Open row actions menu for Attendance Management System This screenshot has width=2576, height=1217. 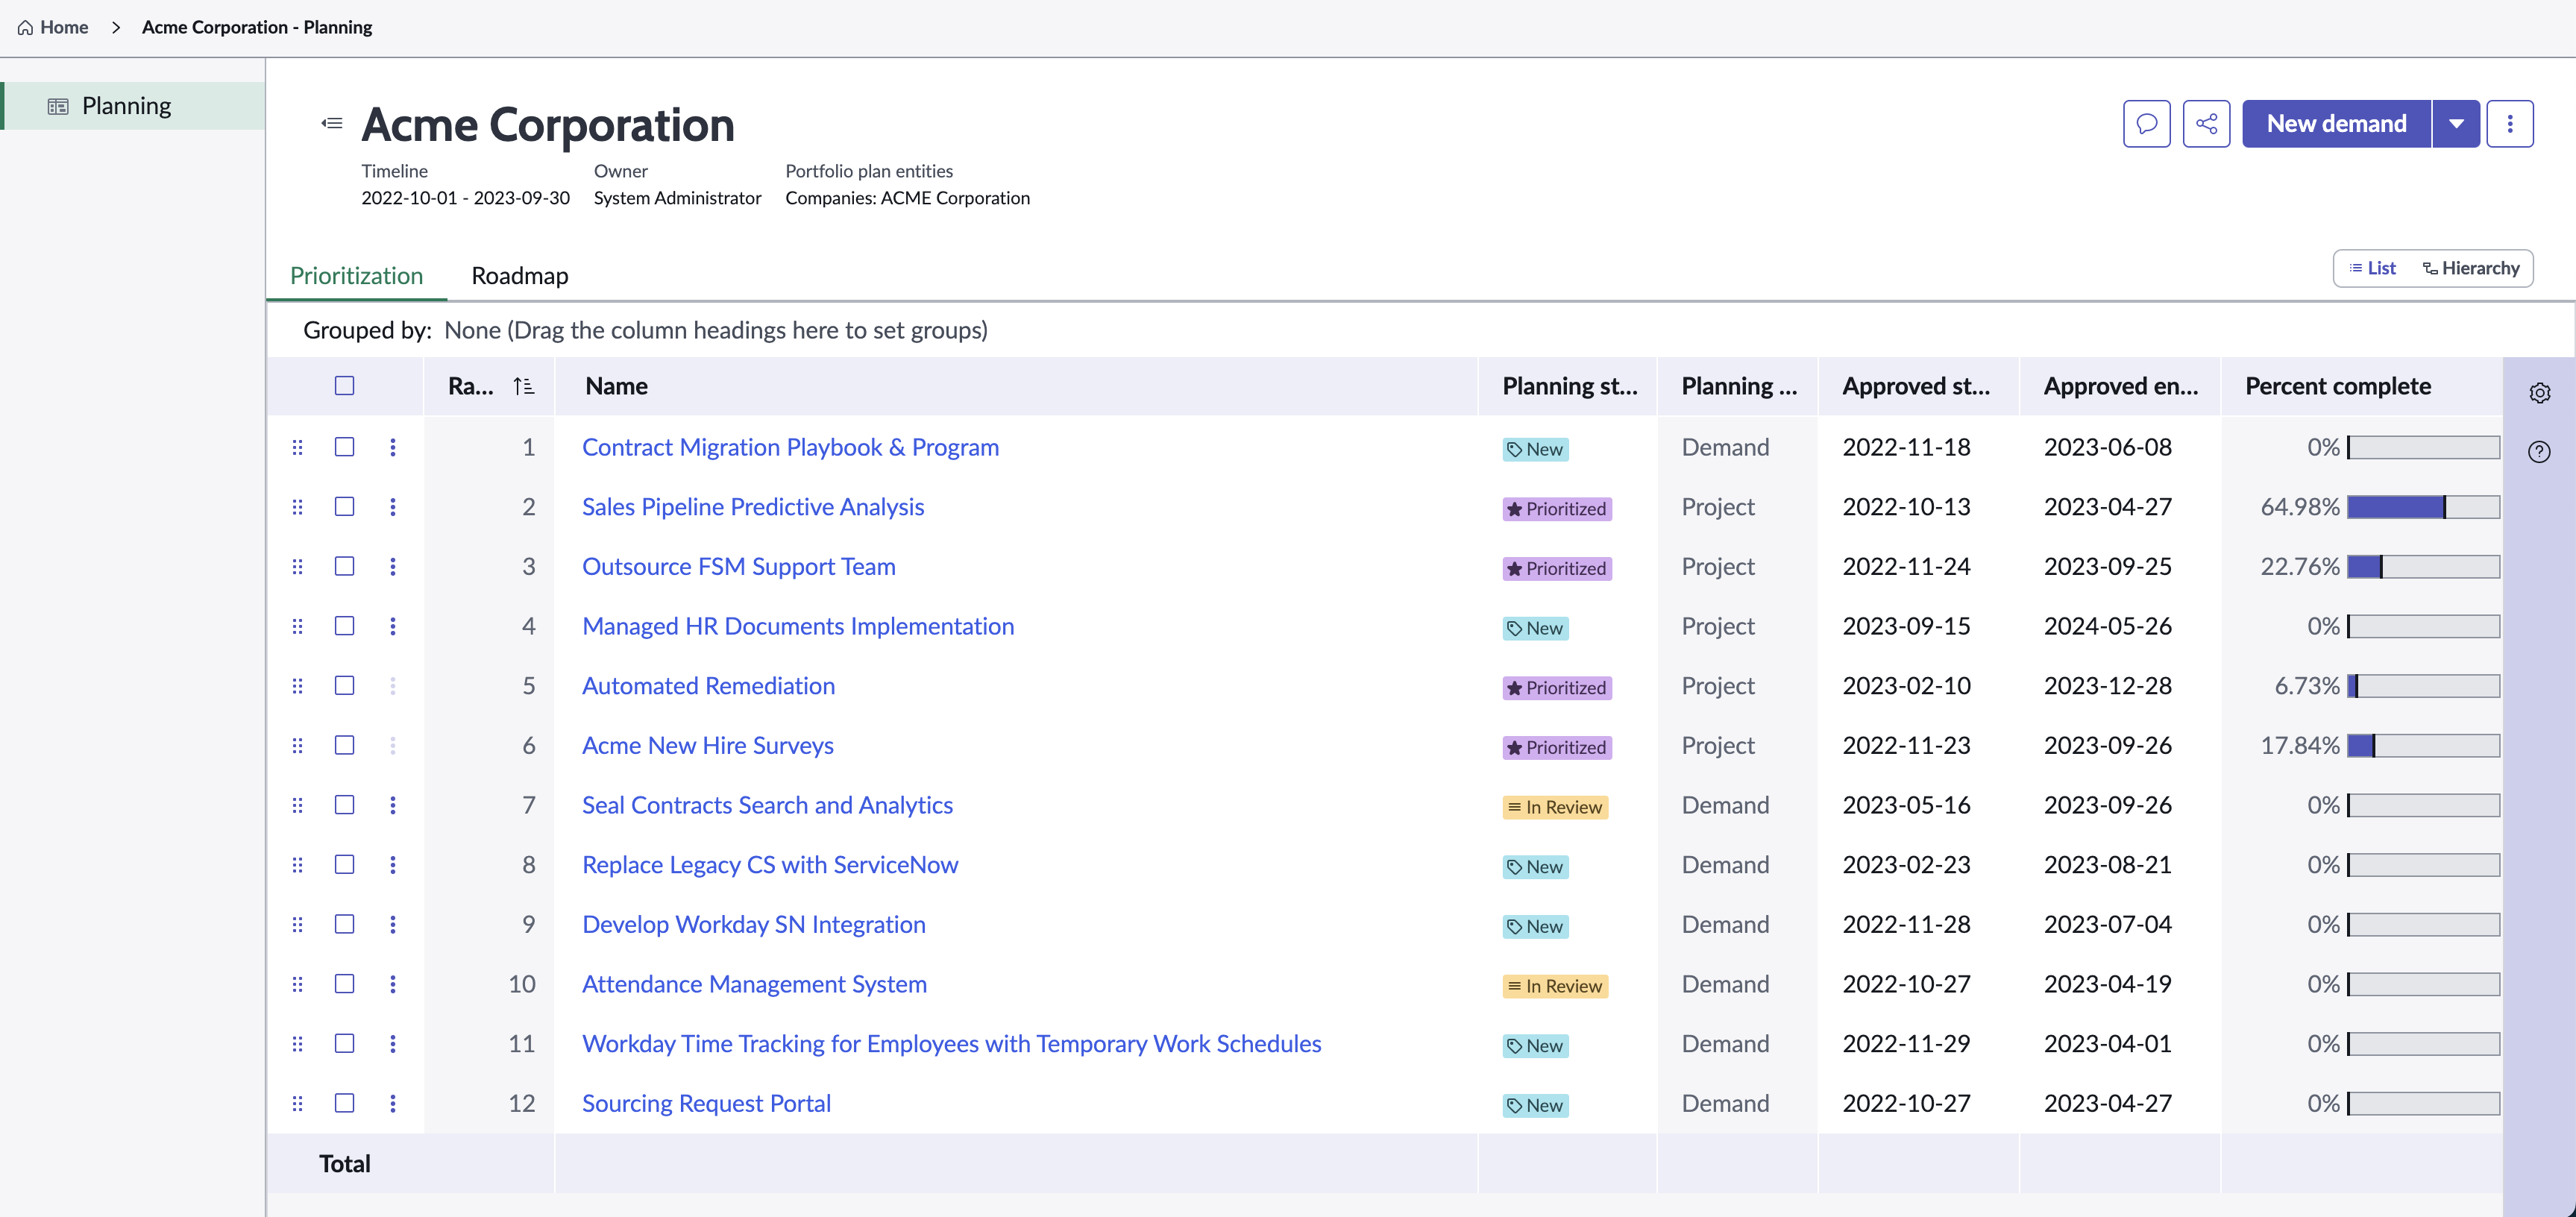point(393,984)
